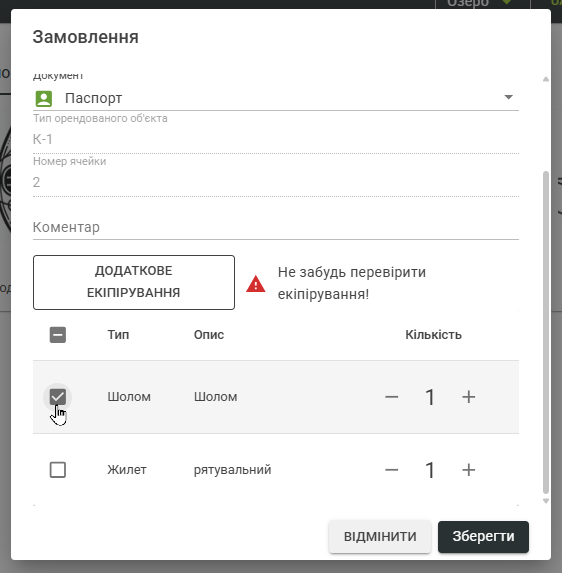Check the Жилет row checkbox
This screenshot has height=573, width=562.
coord(58,470)
